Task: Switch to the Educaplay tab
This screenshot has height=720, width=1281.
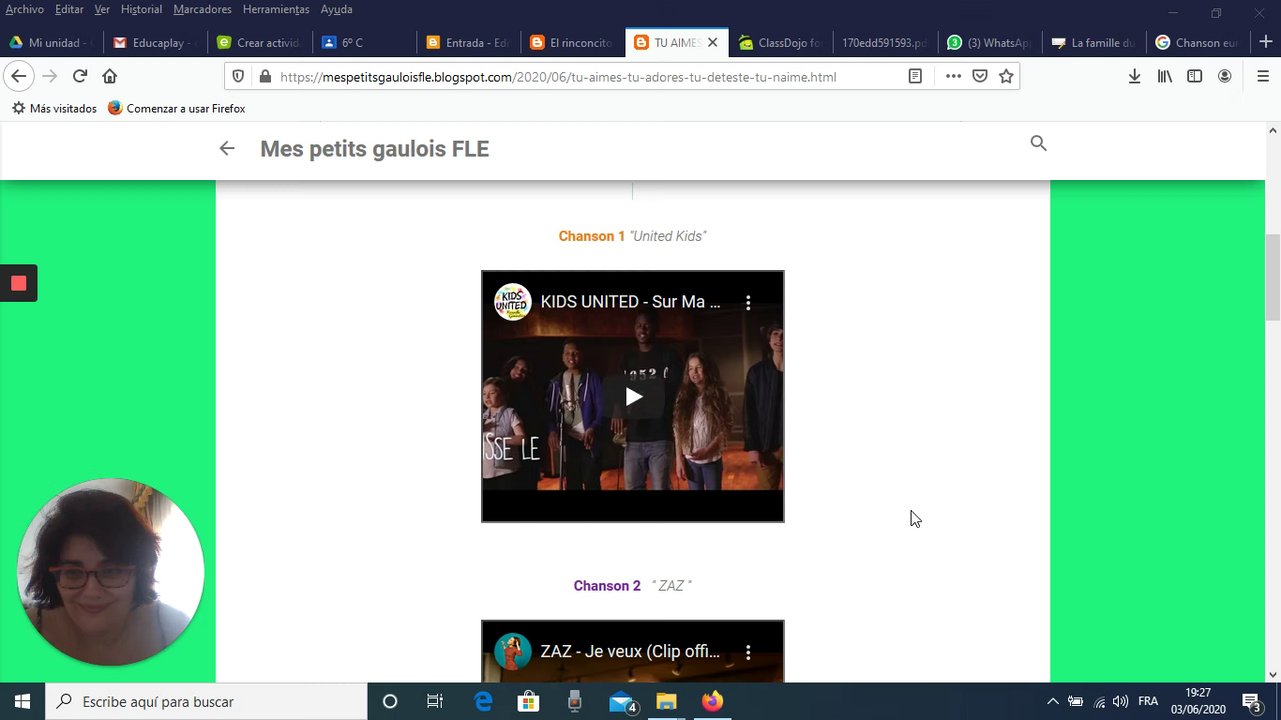Action: 155,43
